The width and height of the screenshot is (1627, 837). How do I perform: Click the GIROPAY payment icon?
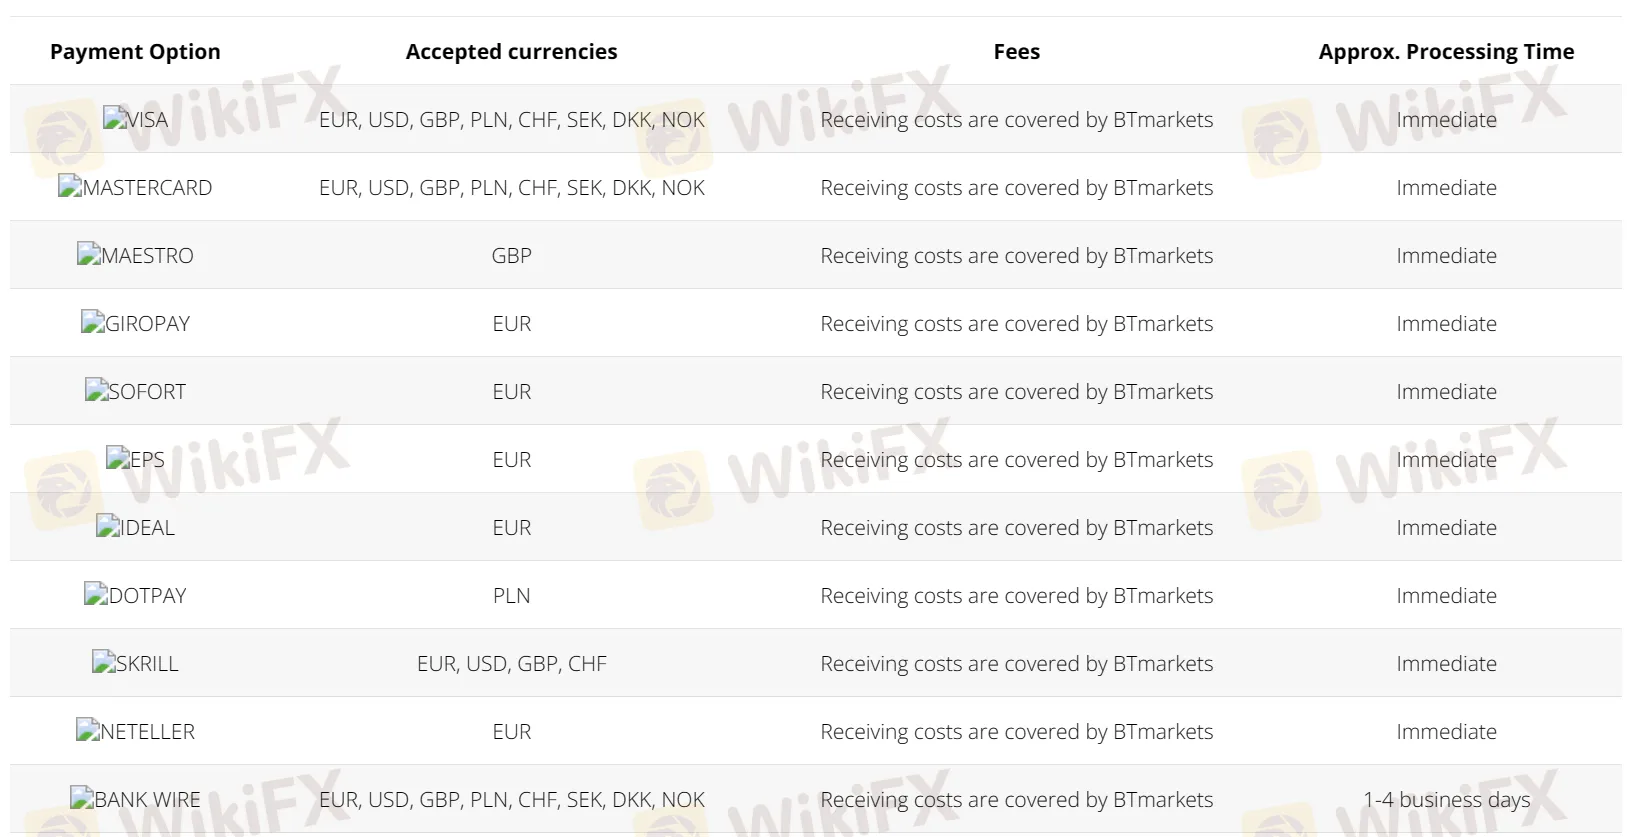pos(135,323)
